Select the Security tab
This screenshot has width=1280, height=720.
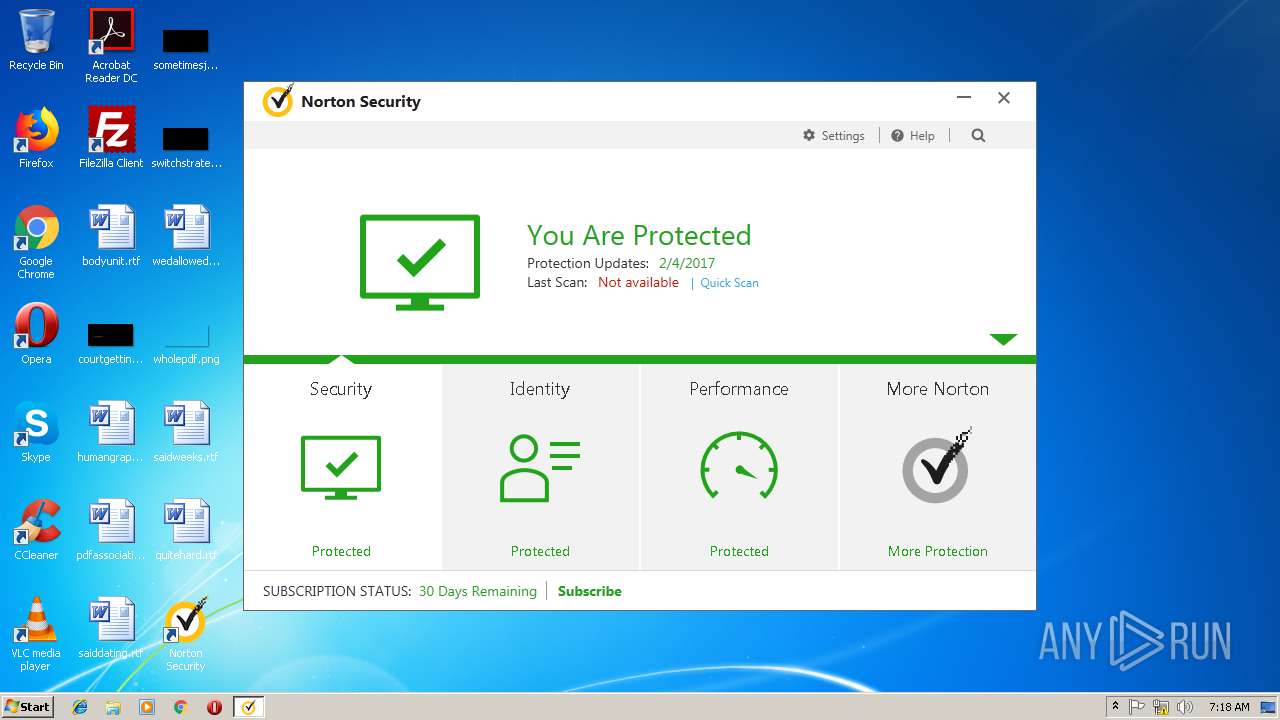tap(342, 467)
